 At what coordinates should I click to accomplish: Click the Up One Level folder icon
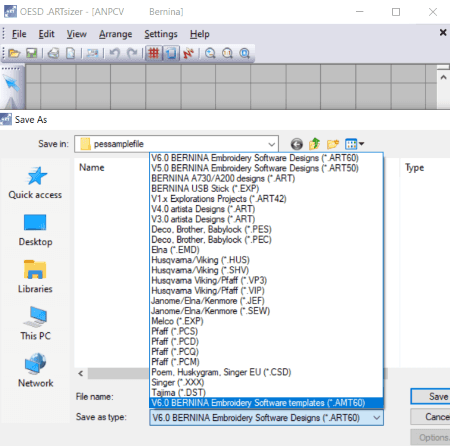pyautogui.click(x=314, y=144)
